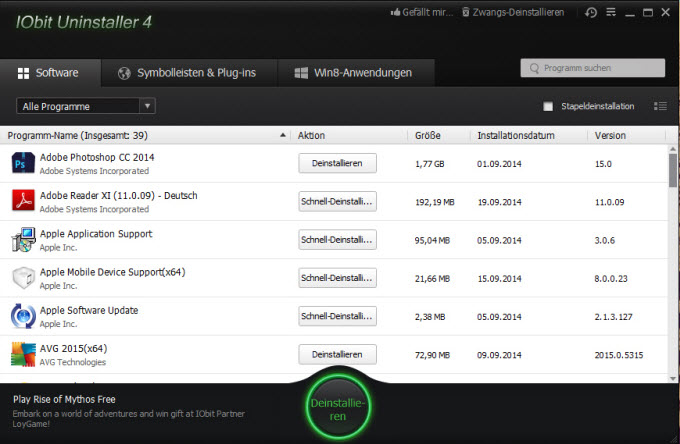Select the 'Apple Application Support' name
The width and height of the screenshot is (680, 444).
(x=96, y=234)
